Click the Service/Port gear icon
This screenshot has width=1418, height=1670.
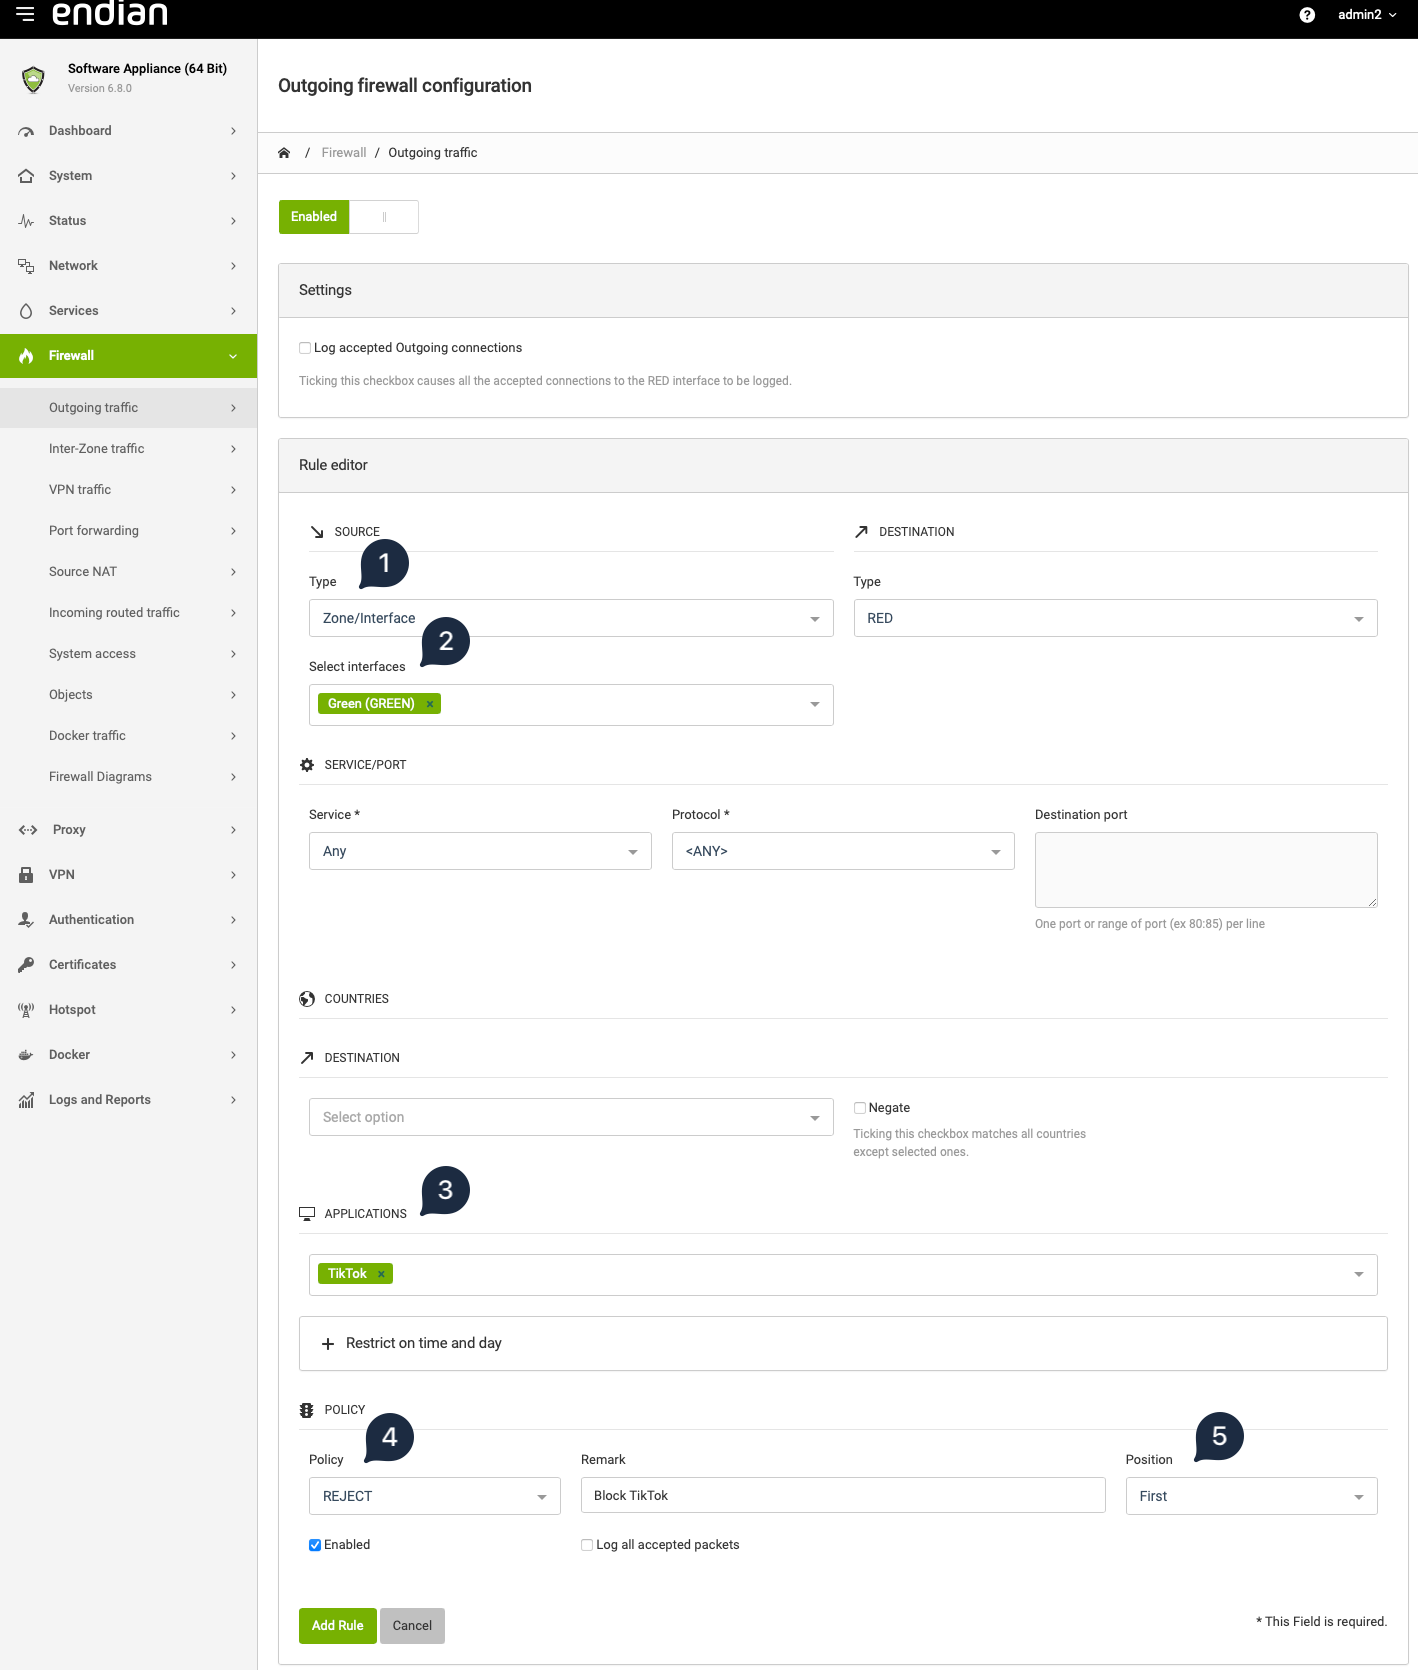pyautogui.click(x=307, y=765)
